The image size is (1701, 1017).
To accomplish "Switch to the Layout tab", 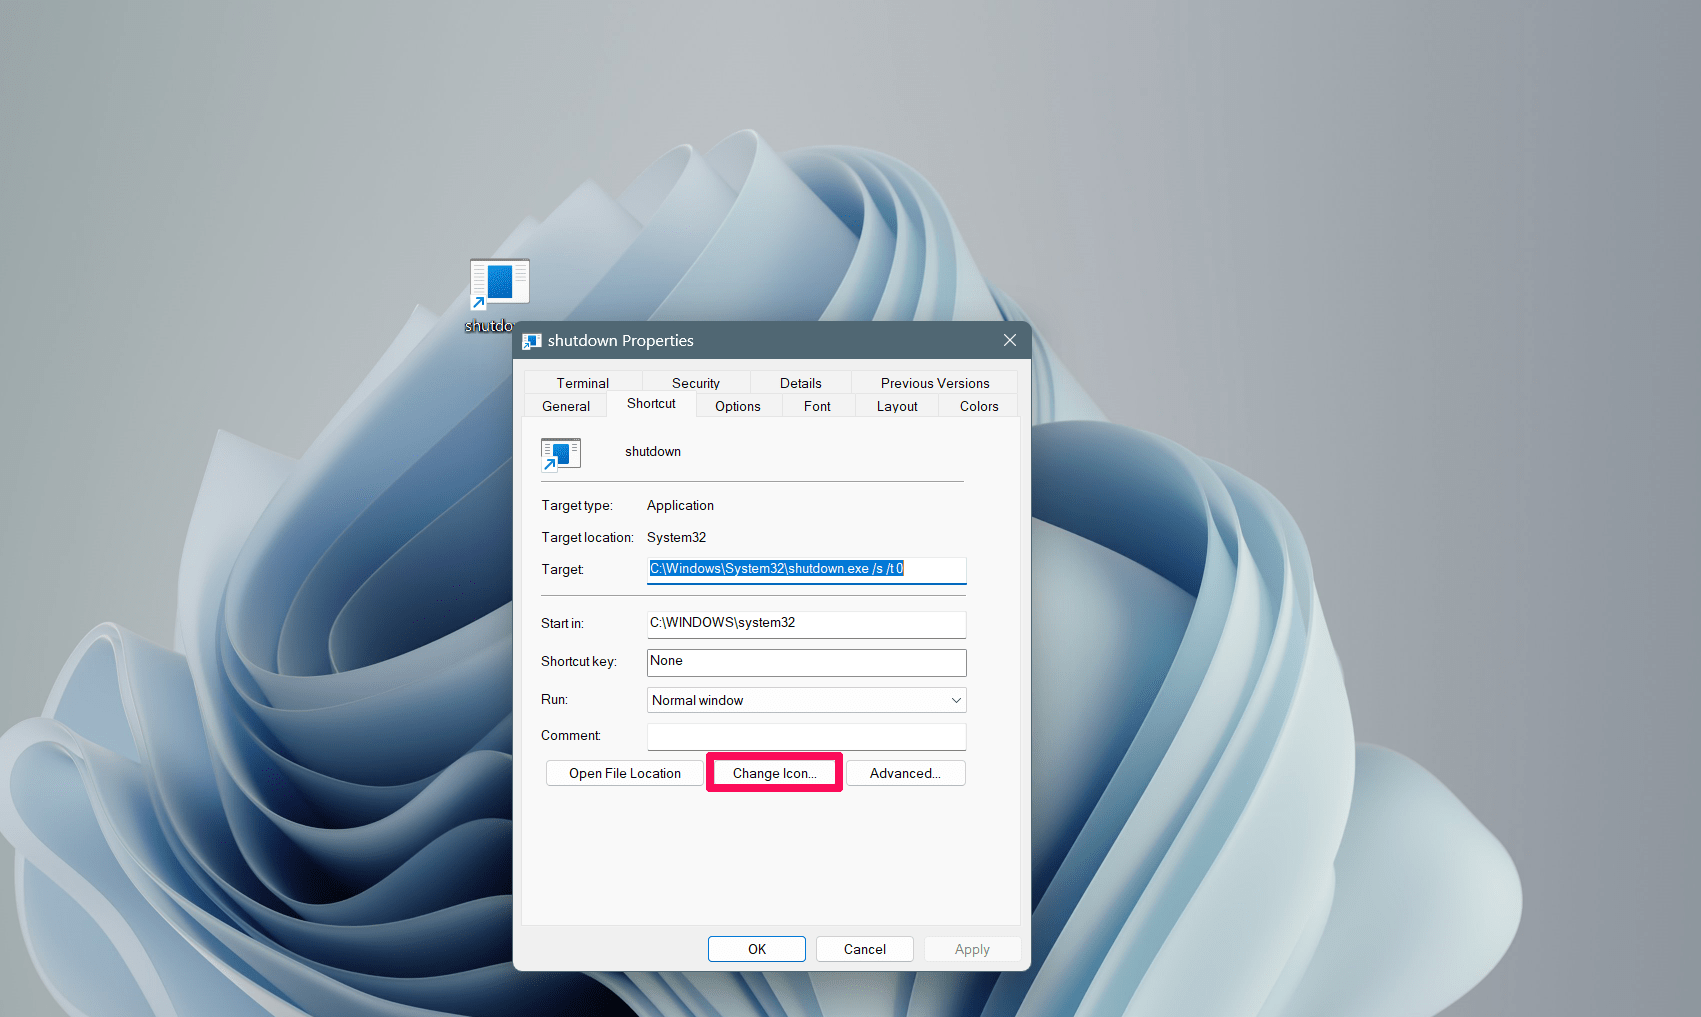I will click(x=897, y=406).
